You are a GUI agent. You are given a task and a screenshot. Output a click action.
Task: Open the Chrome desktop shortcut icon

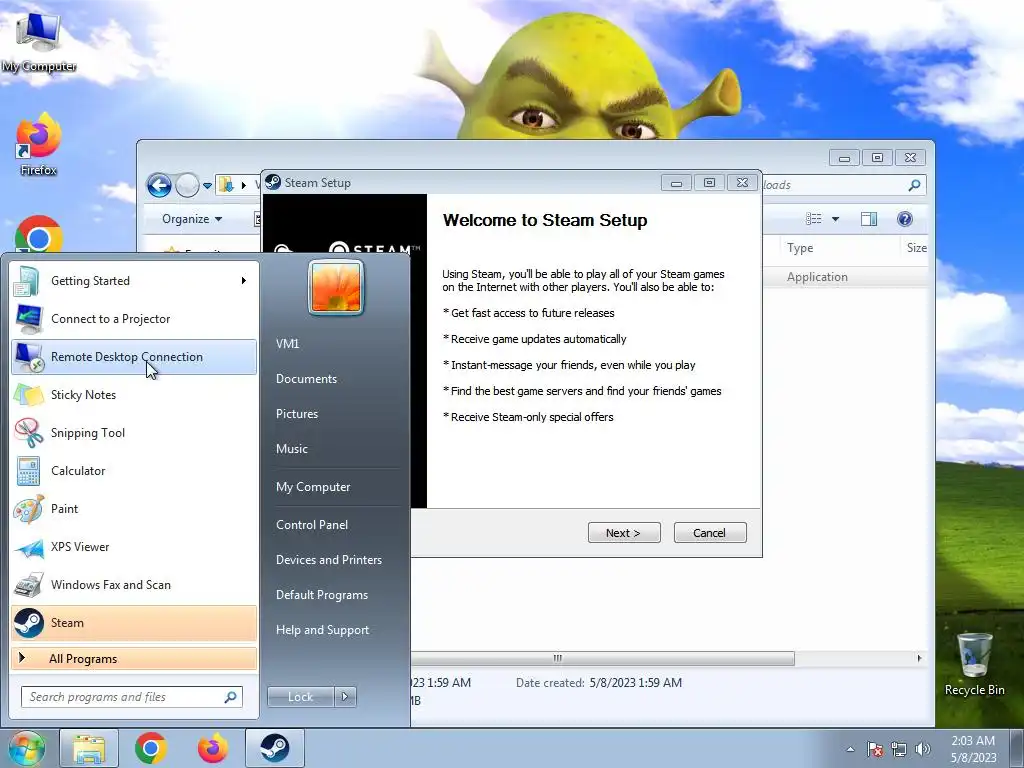(x=38, y=234)
